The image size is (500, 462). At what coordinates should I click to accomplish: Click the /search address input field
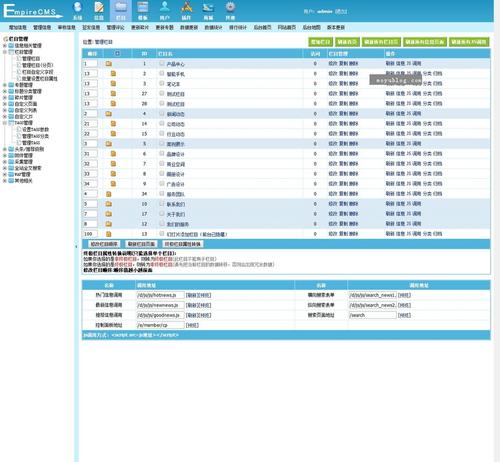372,315
